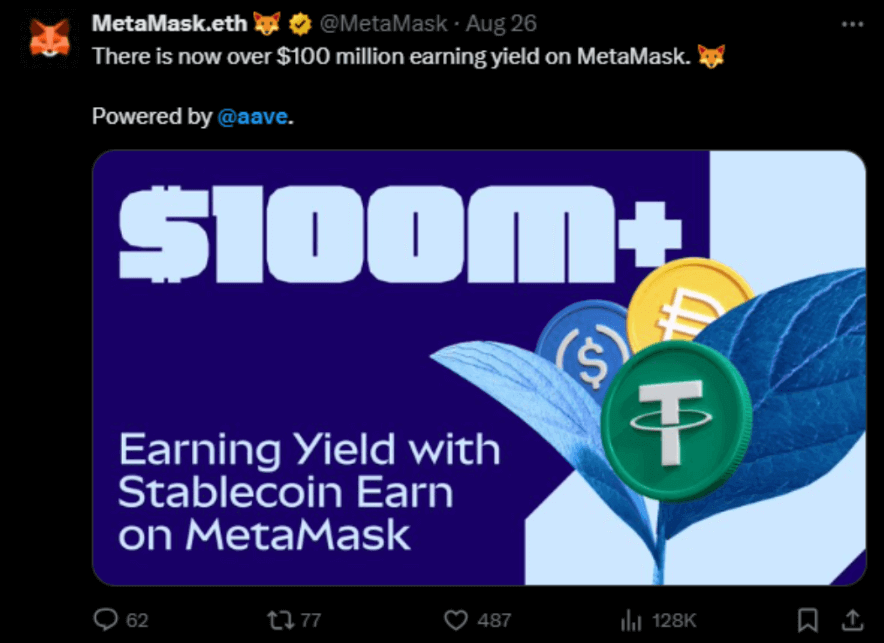This screenshot has width=884, height=643.
Task: Click the "Stablecoin Earn" caption in the image
Action: (286, 492)
